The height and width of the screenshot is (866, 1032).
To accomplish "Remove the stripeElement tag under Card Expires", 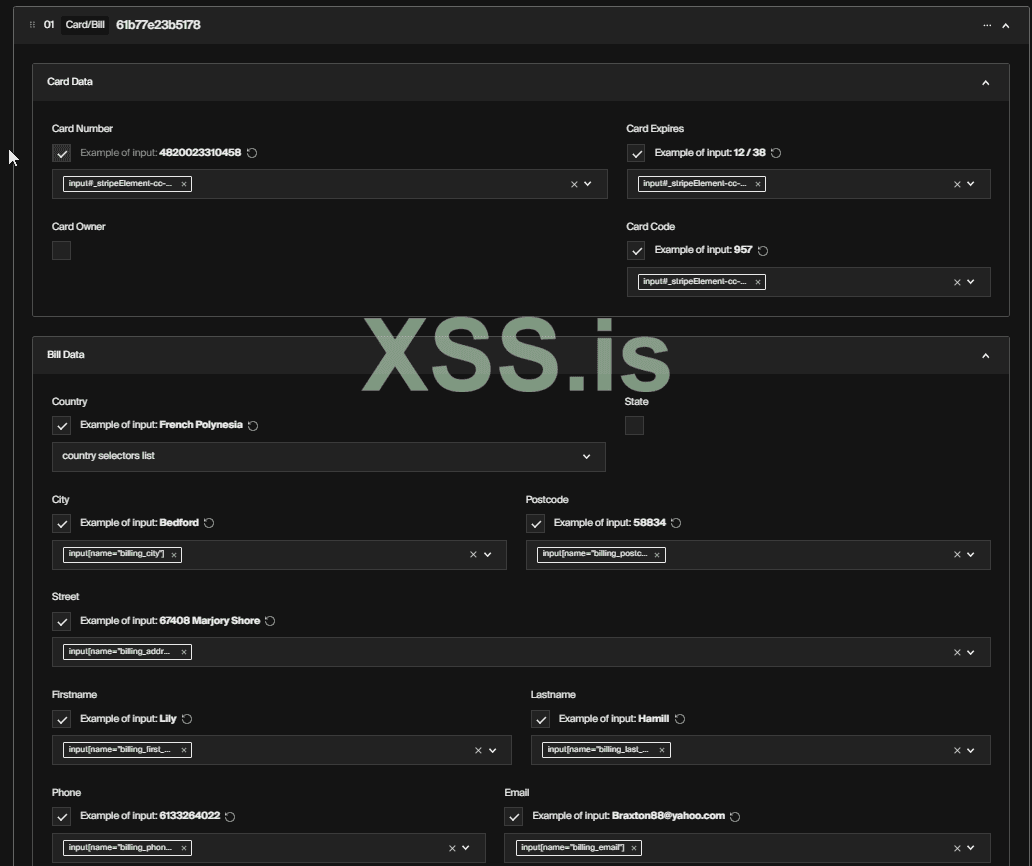I will pos(758,184).
